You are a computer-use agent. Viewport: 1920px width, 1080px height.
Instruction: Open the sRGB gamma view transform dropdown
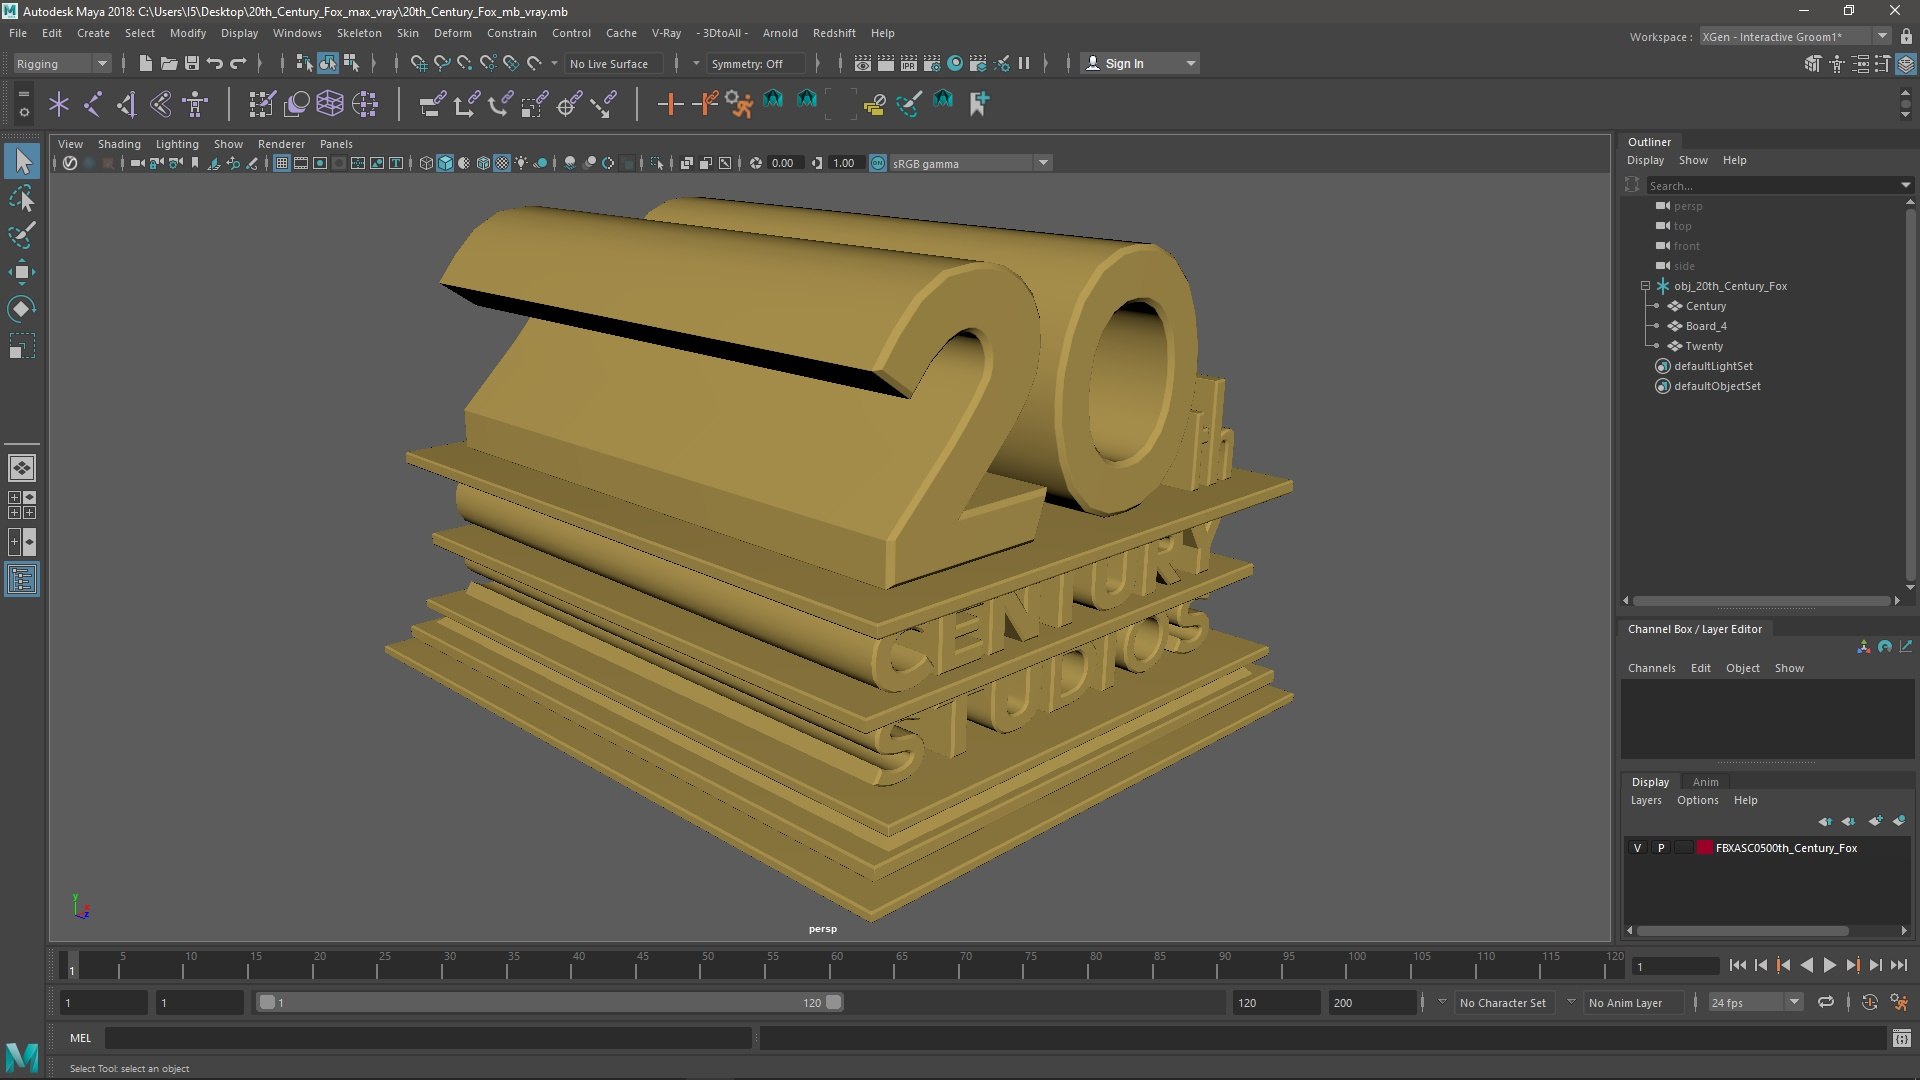pos(969,163)
